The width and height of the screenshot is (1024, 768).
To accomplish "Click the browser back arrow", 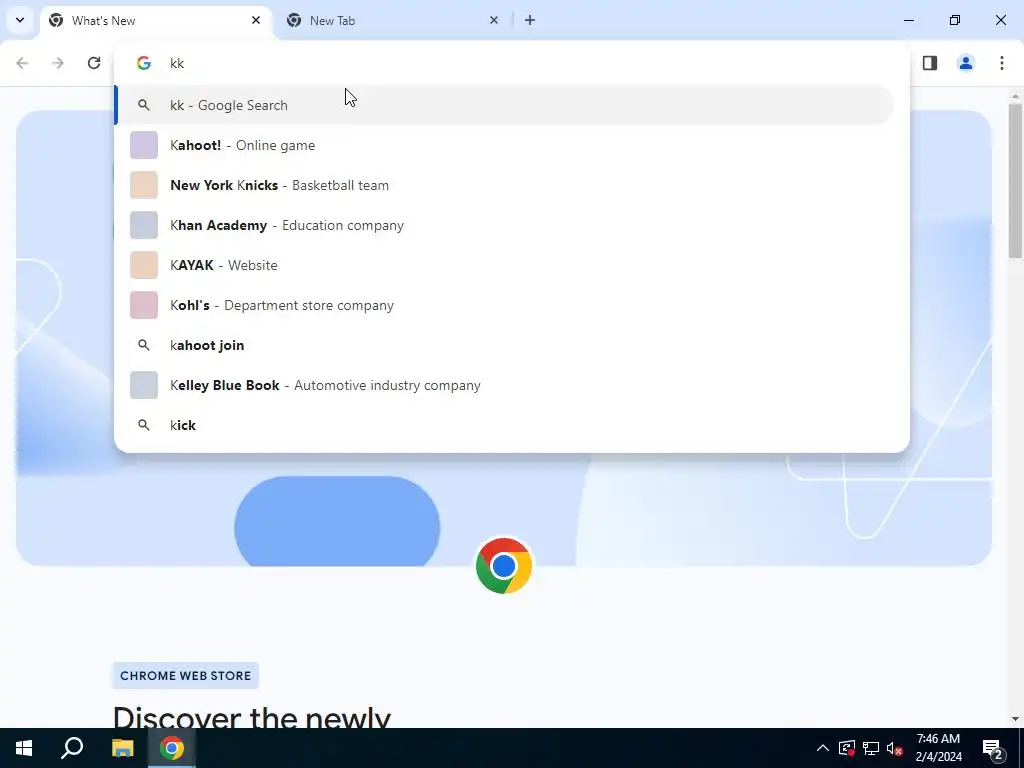I will click(22, 63).
